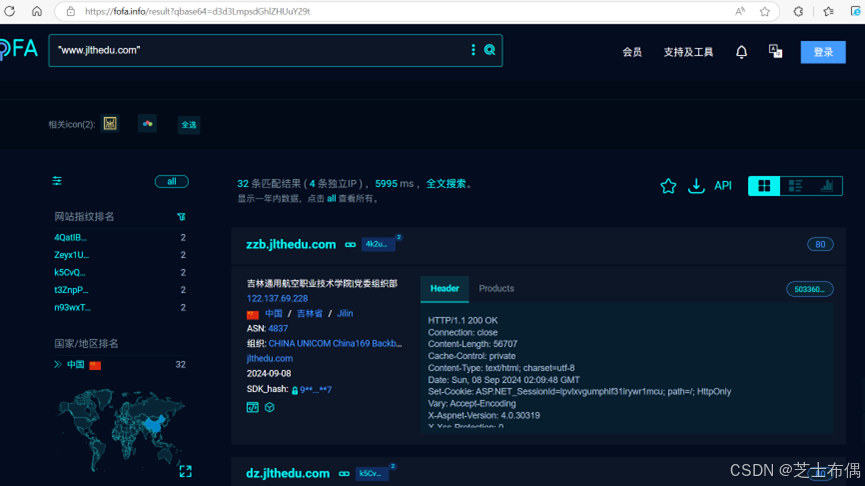Screen dimensions: 865x486
Task: Open link icon beside zzb.jlthedu.com
Action: point(350,244)
